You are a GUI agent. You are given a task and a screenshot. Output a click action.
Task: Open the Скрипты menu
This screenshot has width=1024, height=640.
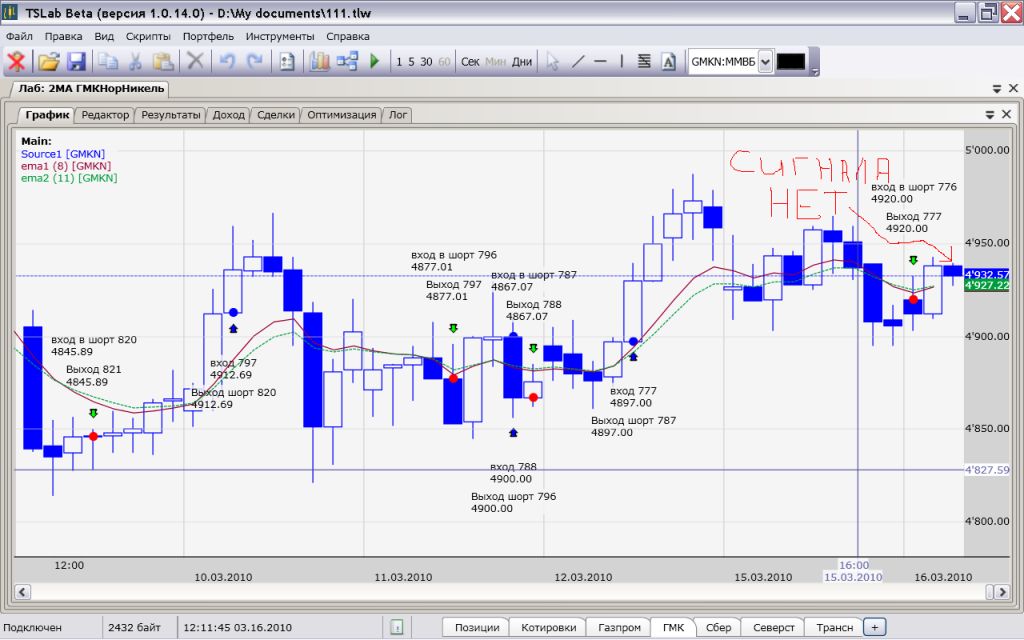pos(148,37)
